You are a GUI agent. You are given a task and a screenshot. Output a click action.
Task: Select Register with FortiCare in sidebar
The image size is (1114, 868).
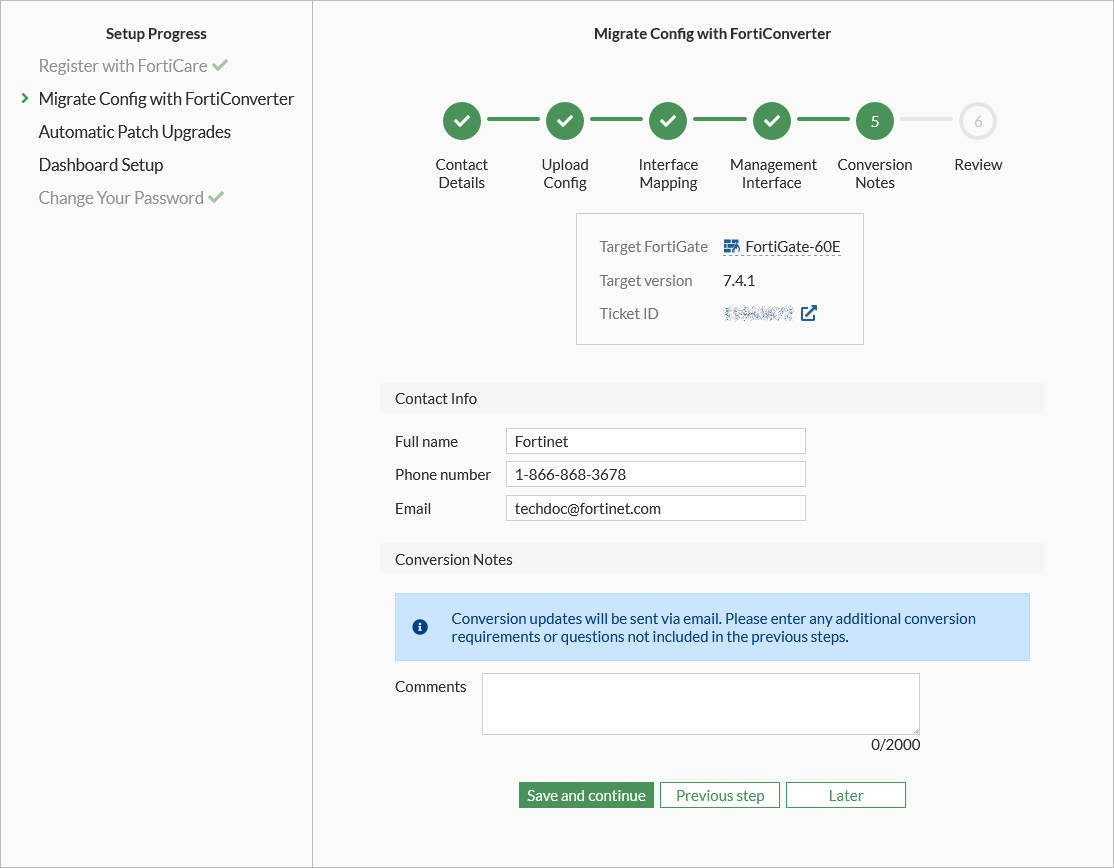[x=123, y=66]
